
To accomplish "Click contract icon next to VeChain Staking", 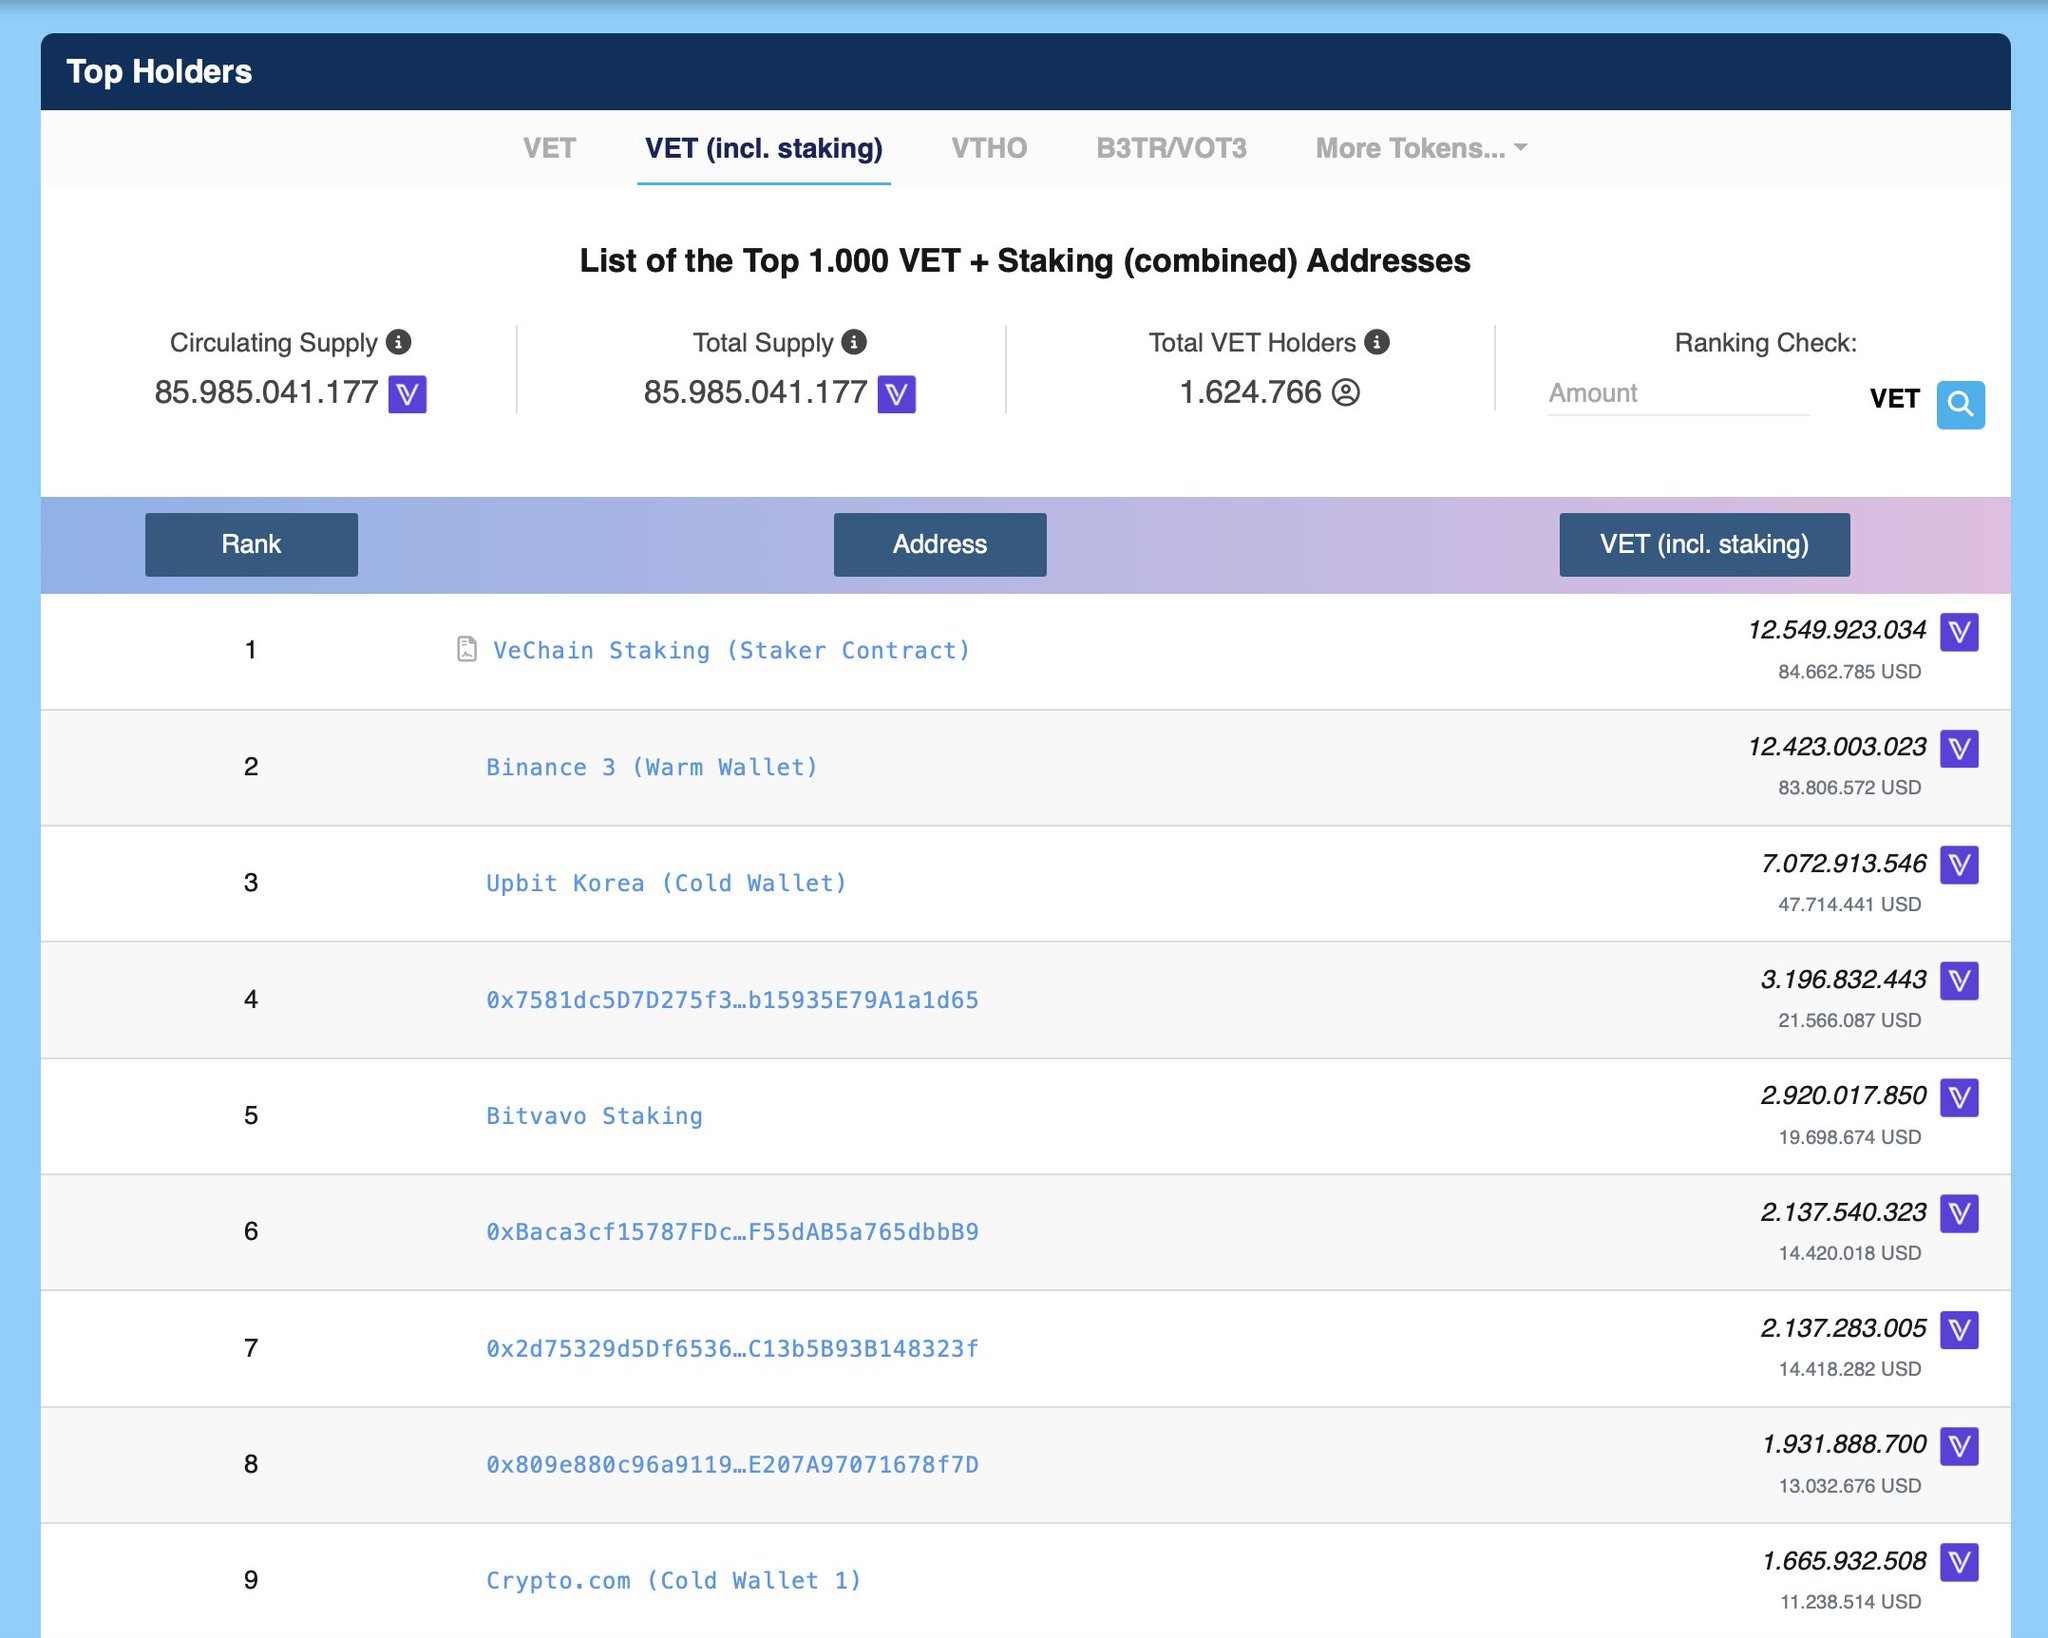I will pyautogui.click(x=467, y=649).
